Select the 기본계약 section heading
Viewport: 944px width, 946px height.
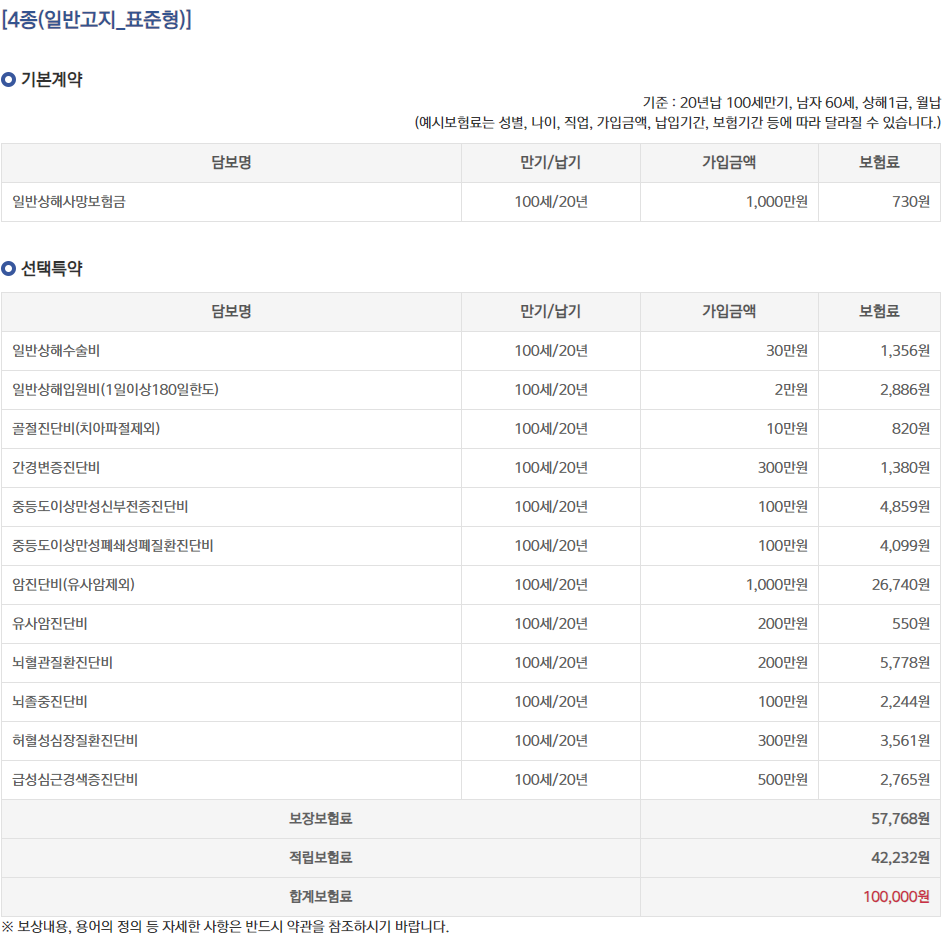[x=51, y=80]
